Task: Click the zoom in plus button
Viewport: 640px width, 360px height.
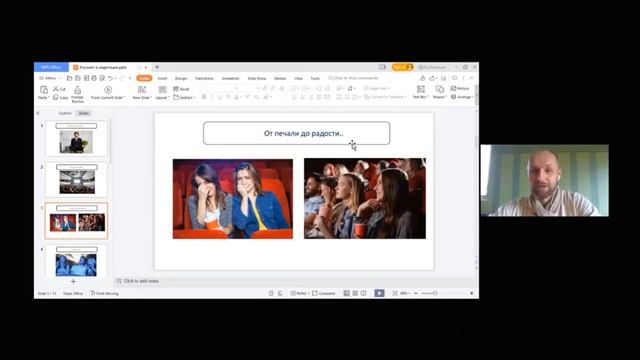Action: coord(472,293)
